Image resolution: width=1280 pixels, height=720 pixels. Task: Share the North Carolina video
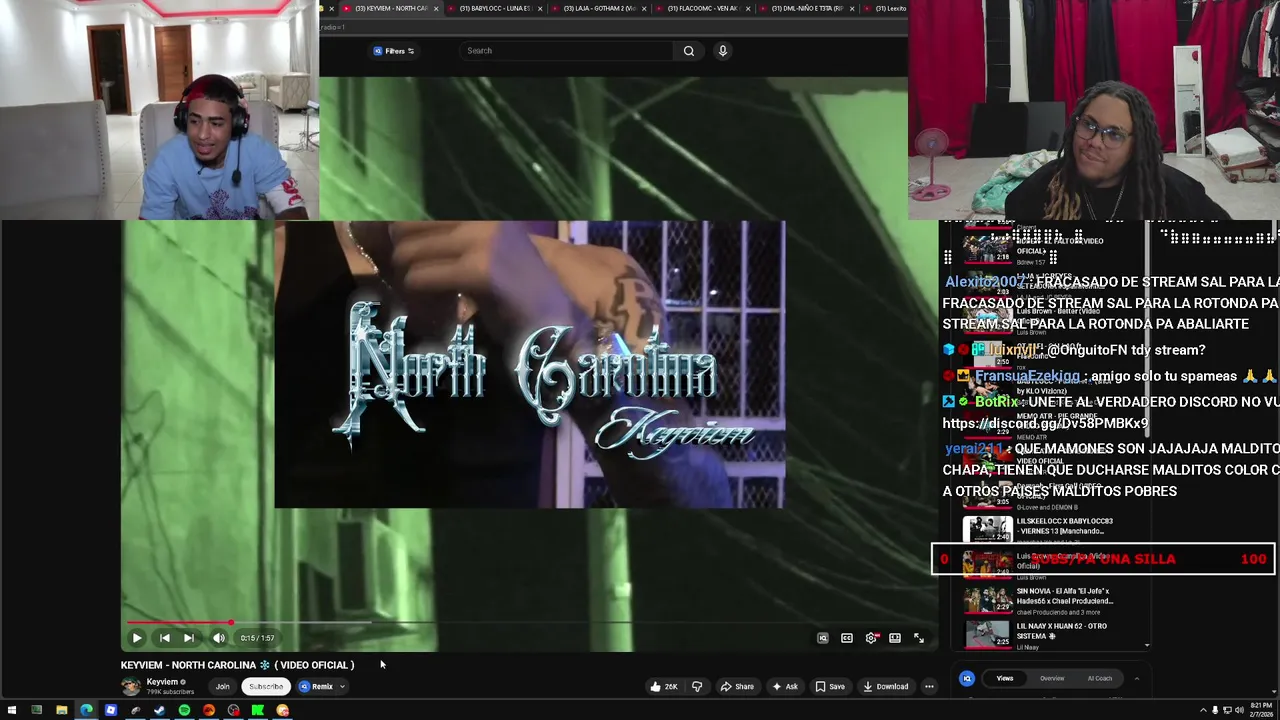pos(737,687)
